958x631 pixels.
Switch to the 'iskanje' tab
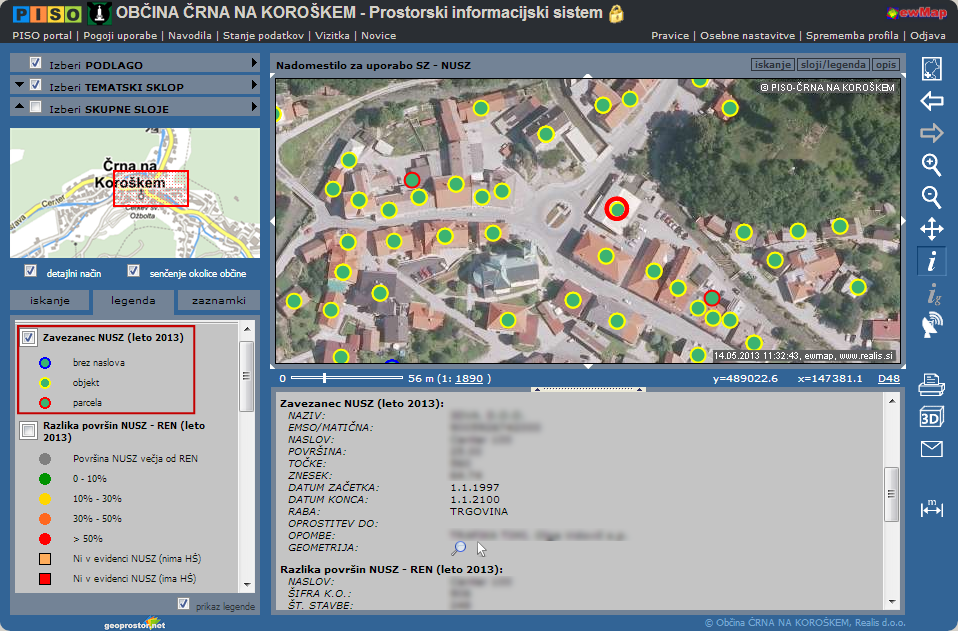pyautogui.click(x=50, y=301)
